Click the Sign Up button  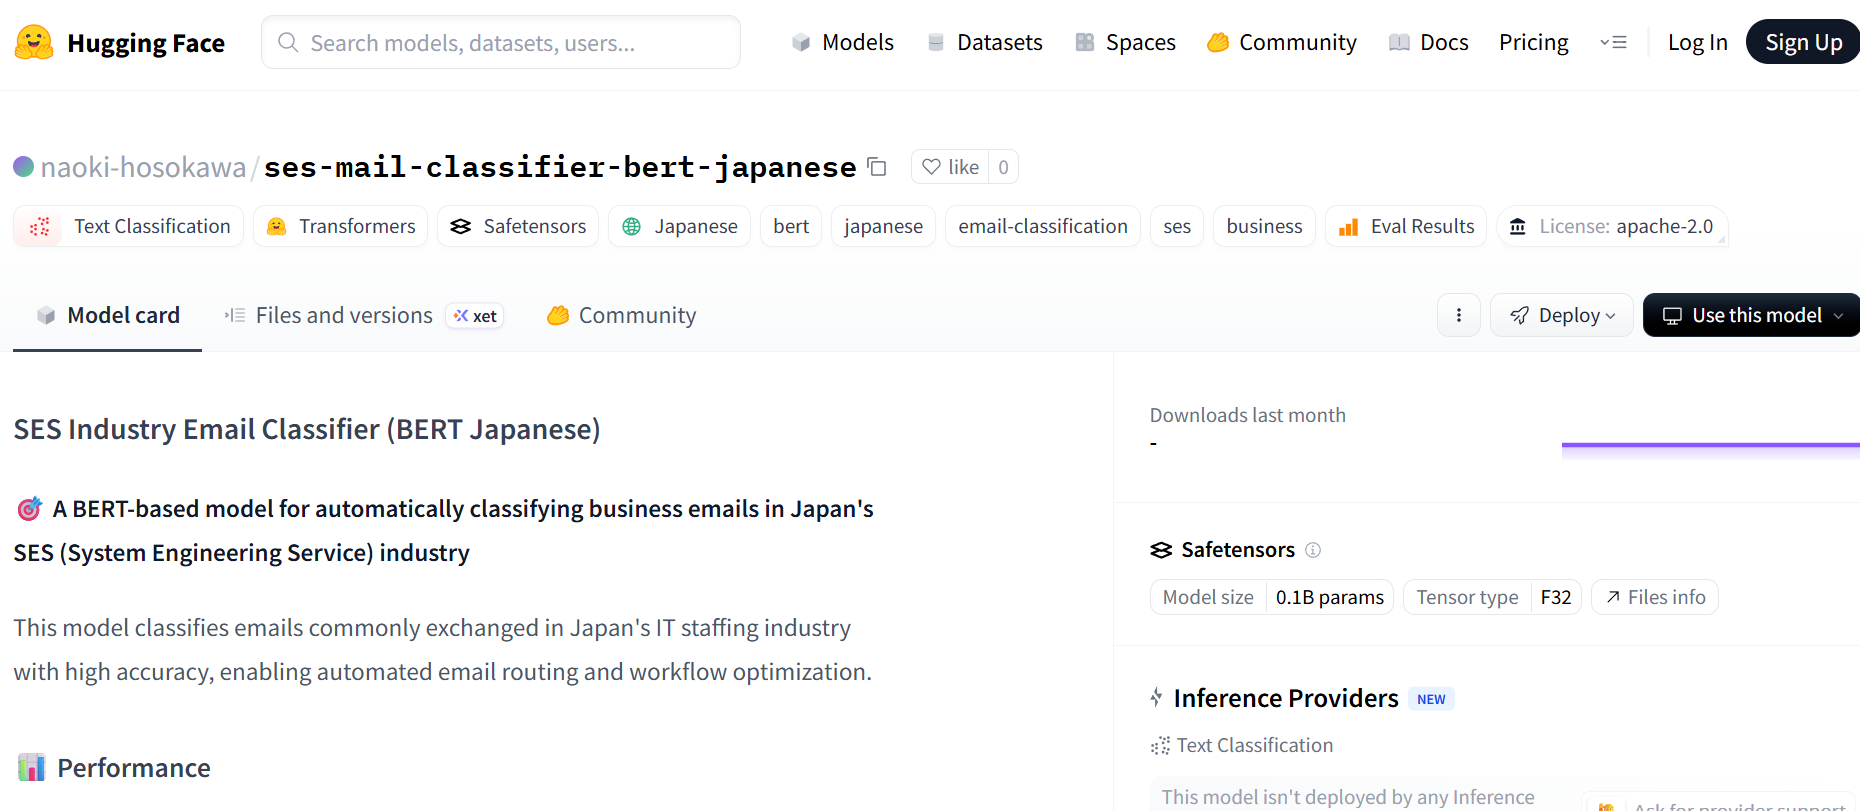pos(1802,42)
